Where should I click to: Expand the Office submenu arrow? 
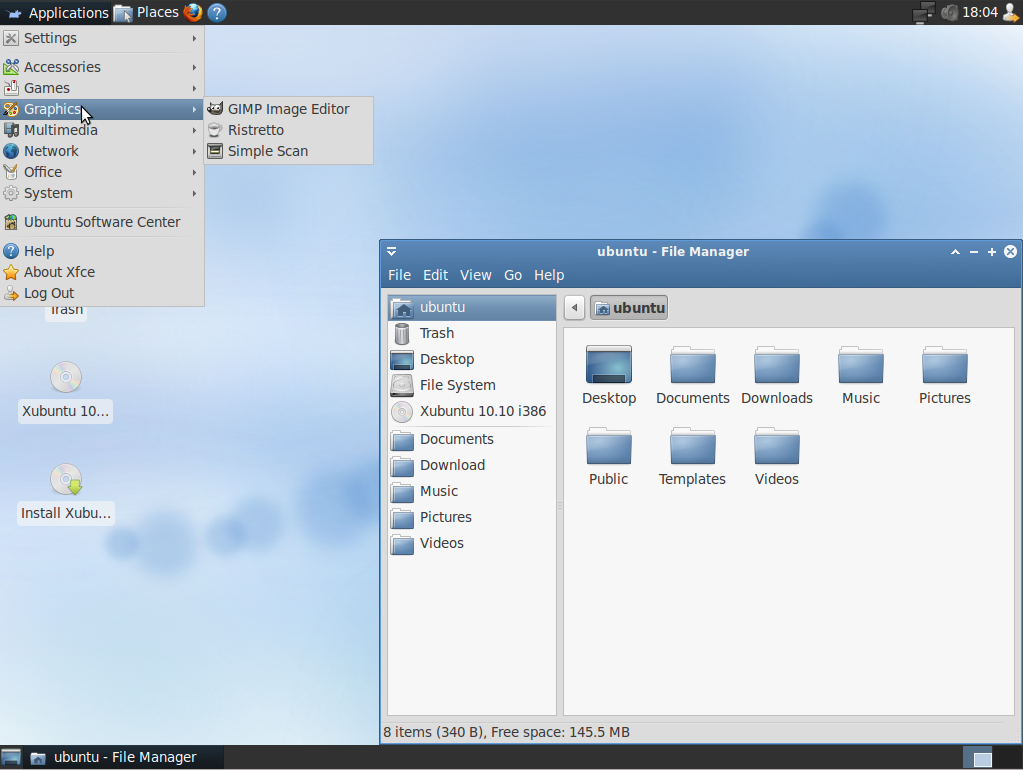coord(194,172)
